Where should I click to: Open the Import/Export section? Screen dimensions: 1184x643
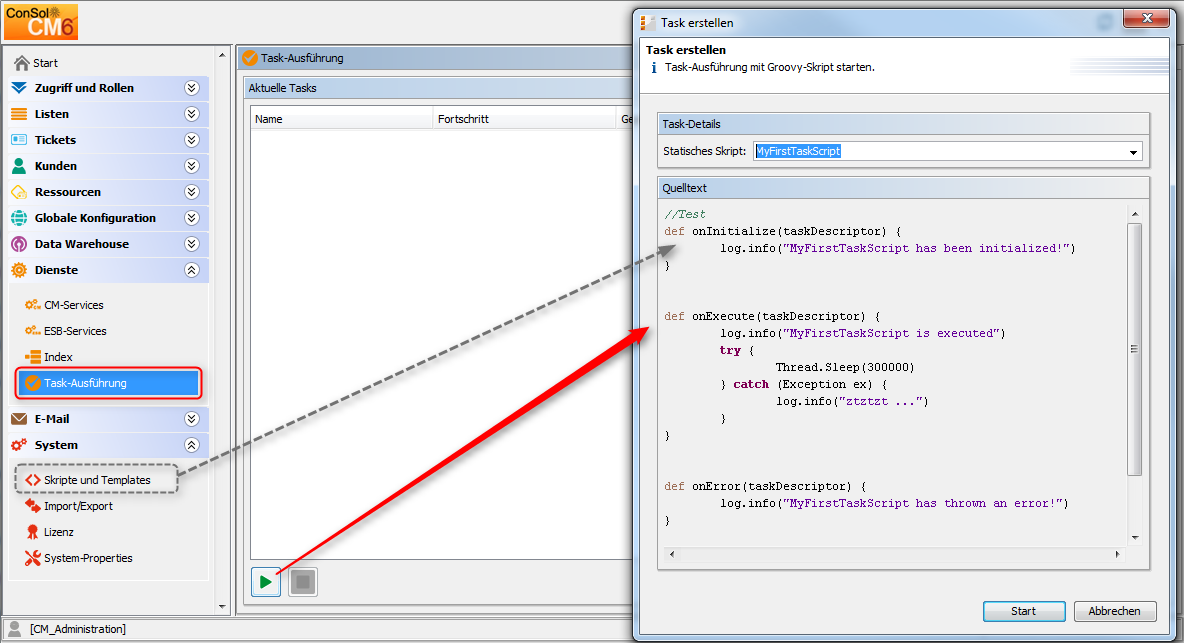click(78, 506)
